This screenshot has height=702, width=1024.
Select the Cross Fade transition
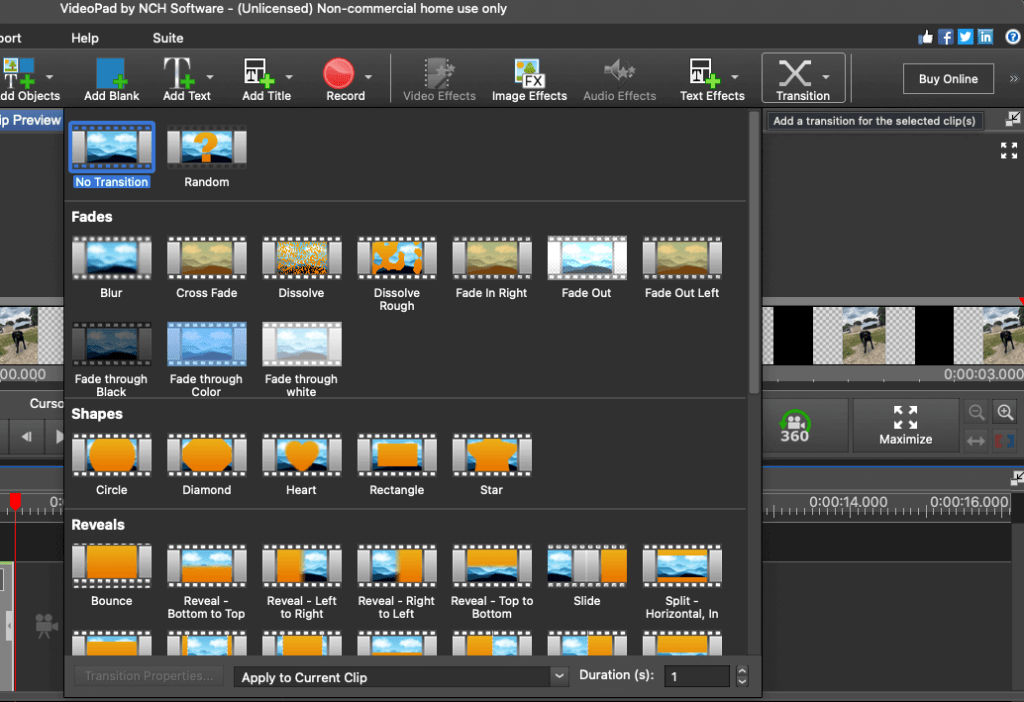[206, 258]
